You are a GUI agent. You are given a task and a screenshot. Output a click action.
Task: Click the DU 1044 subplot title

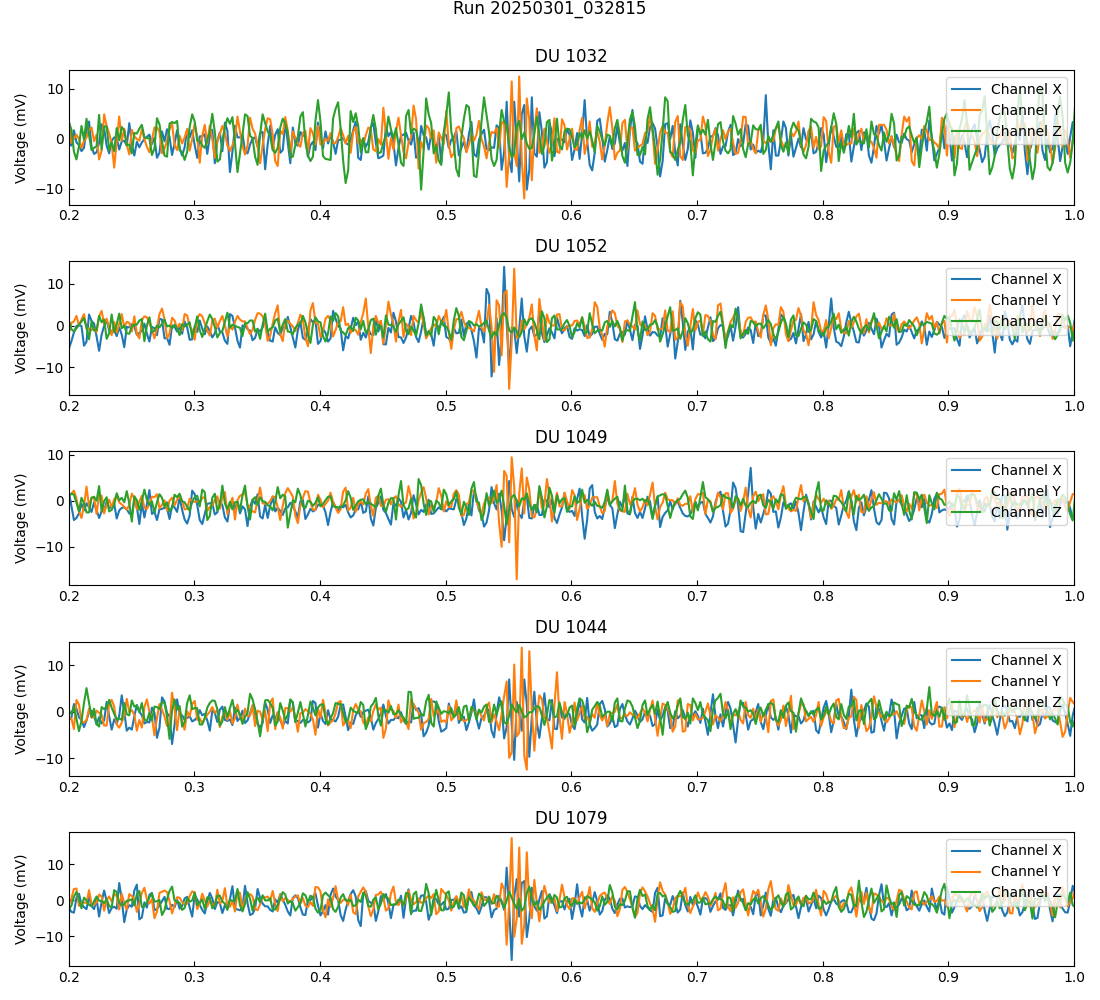[571, 627]
